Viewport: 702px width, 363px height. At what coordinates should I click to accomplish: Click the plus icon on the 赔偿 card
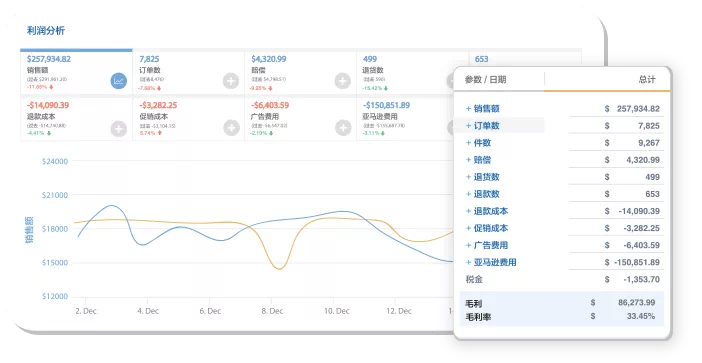343,81
